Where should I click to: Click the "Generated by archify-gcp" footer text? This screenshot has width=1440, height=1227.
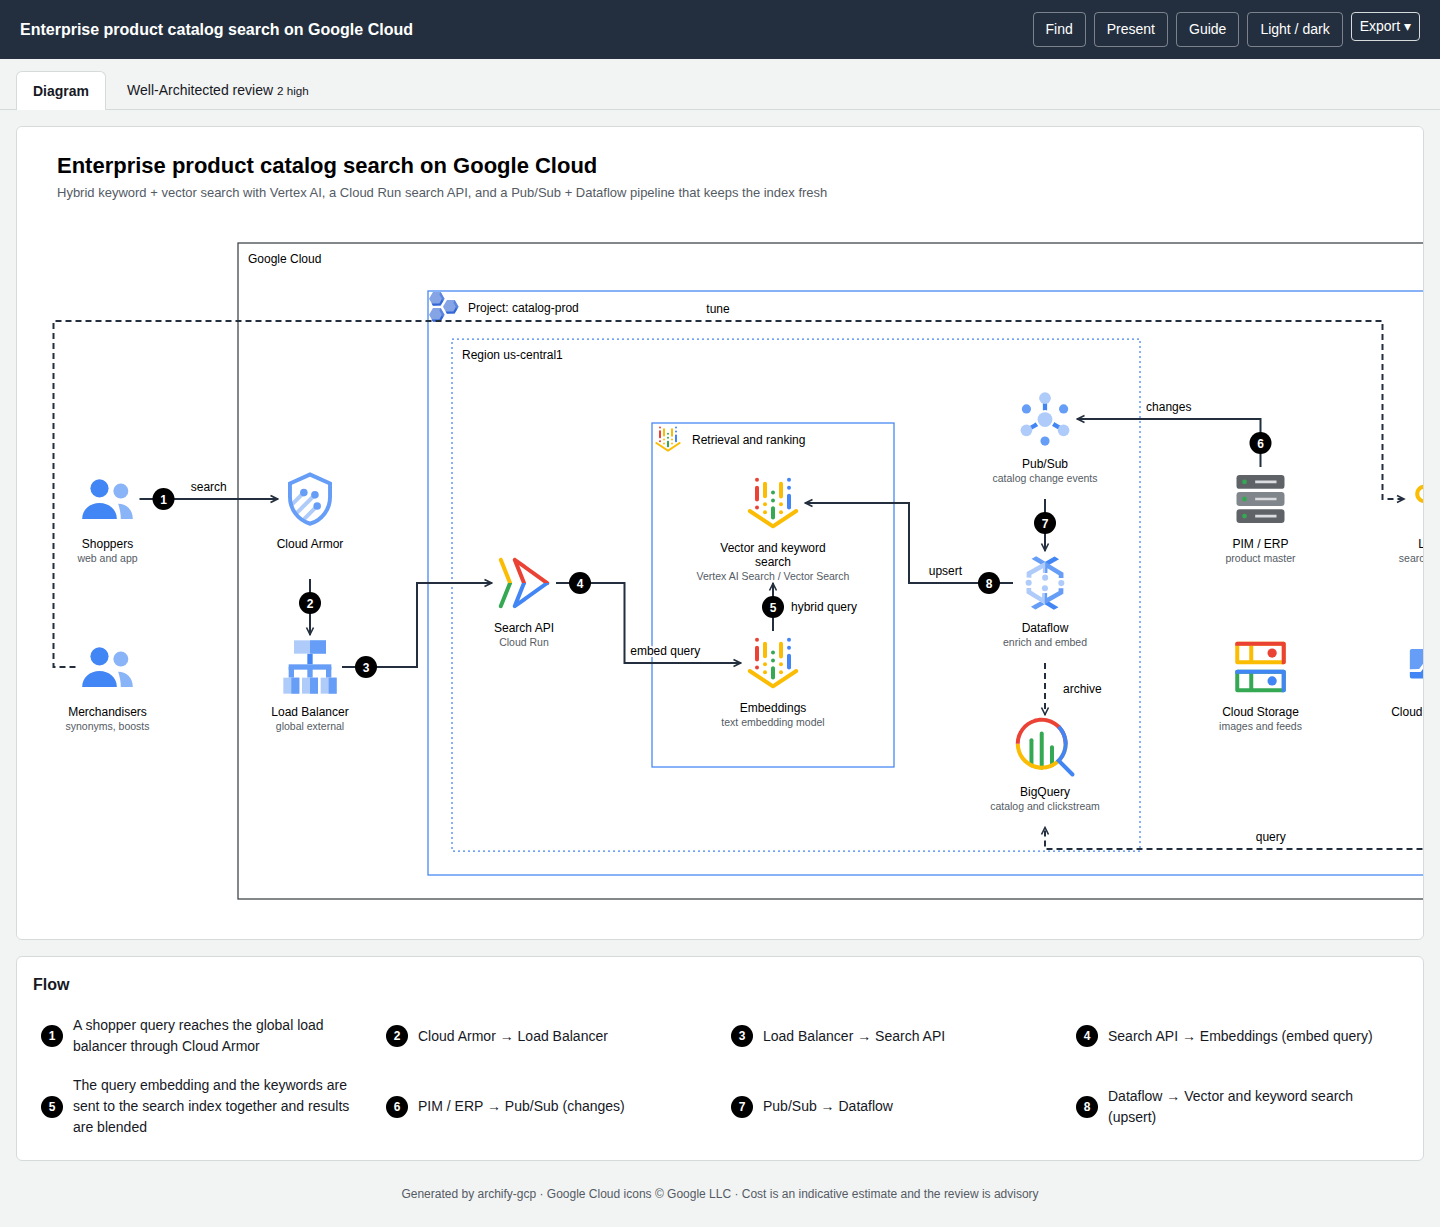coord(469,1194)
